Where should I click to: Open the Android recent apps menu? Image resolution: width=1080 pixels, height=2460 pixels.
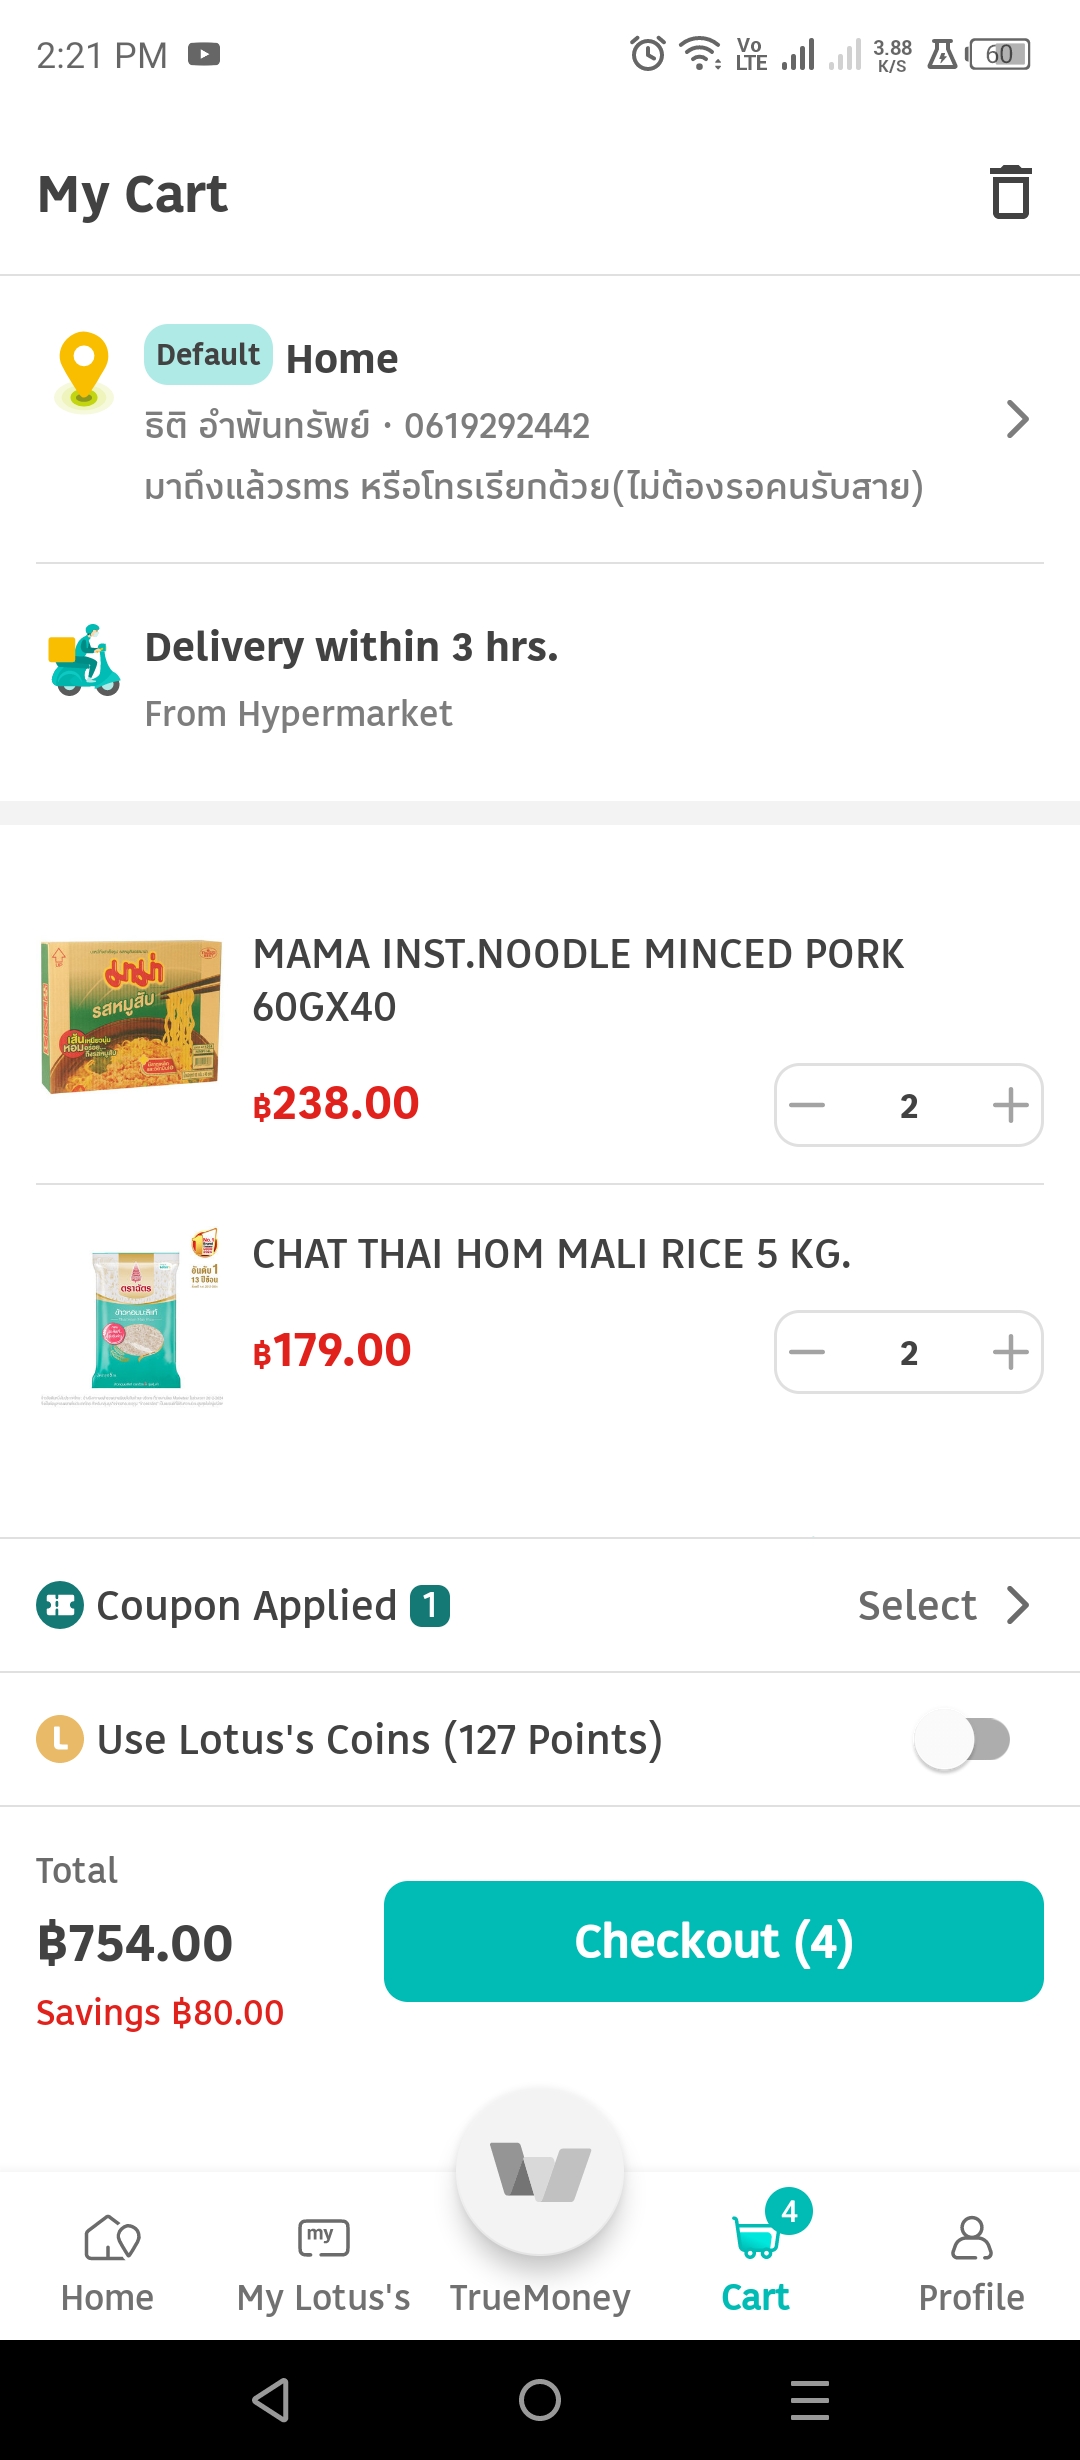pos(809,2400)
